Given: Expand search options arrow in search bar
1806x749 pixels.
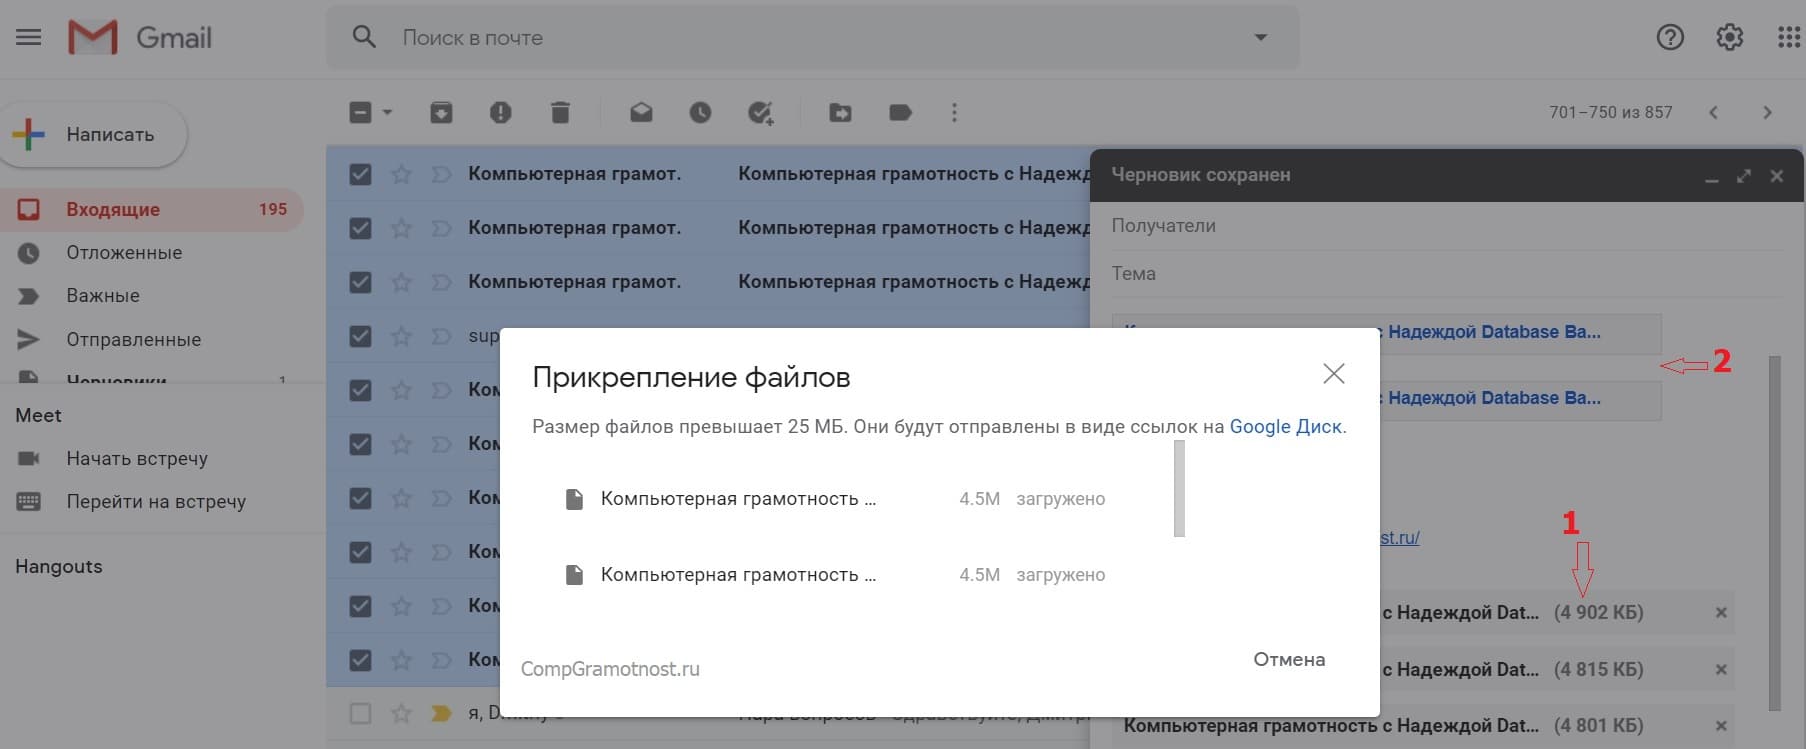Looking at the screenshot, I should click(x=1260, y=38).
